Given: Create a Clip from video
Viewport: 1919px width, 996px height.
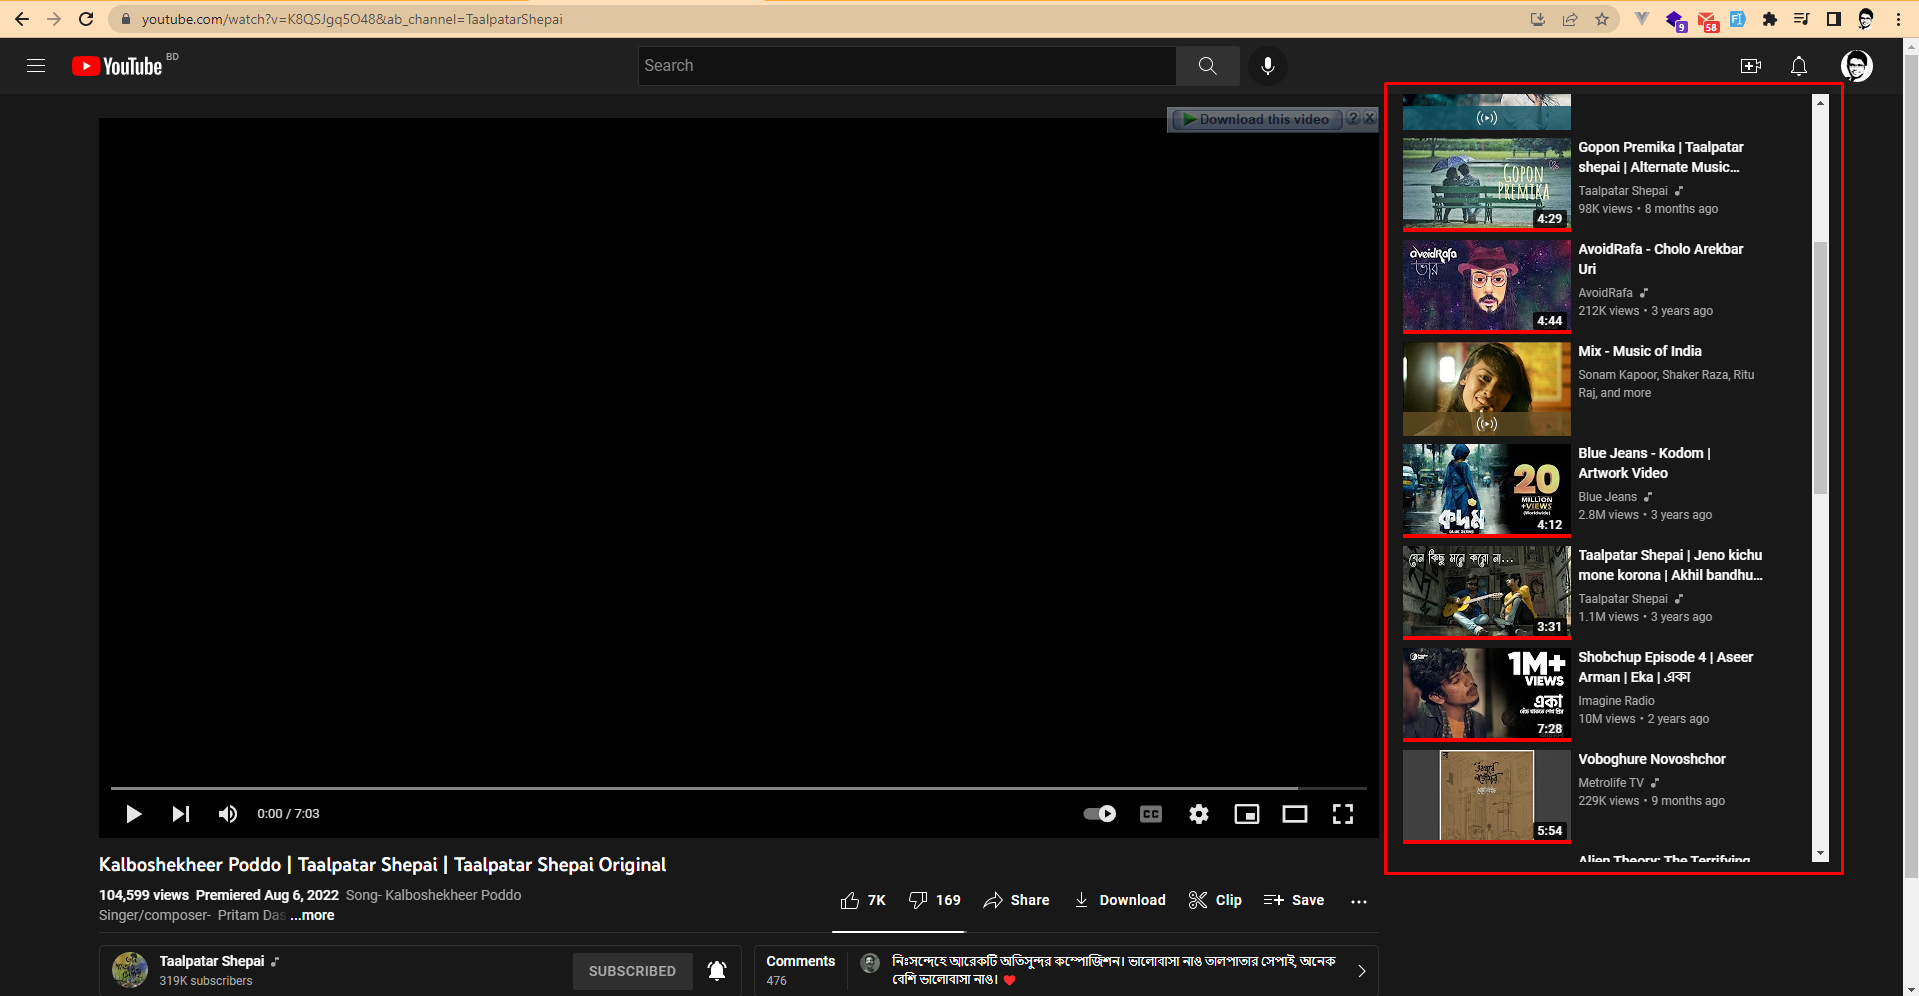Looking at the screenshot, I should click(1215, 901).
